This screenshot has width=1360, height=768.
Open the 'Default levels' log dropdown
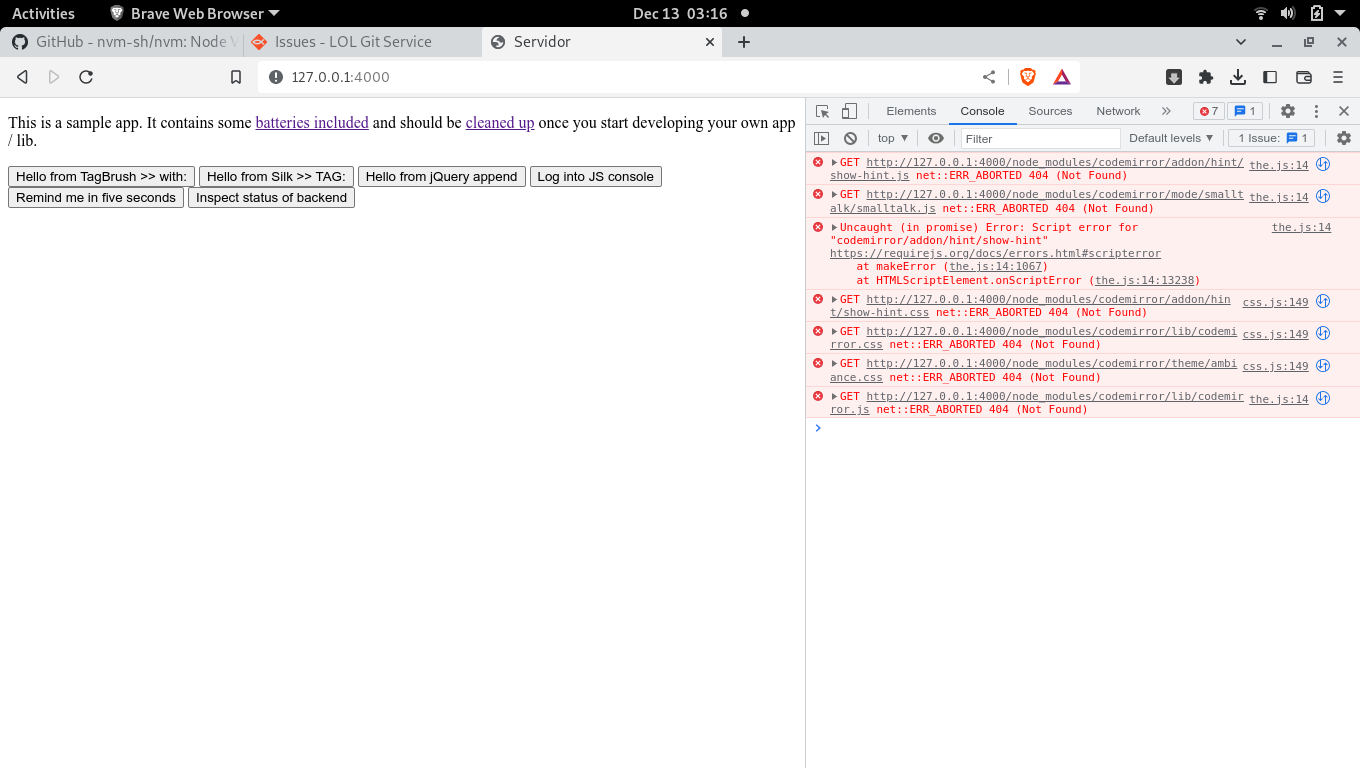click(1171, 138)
